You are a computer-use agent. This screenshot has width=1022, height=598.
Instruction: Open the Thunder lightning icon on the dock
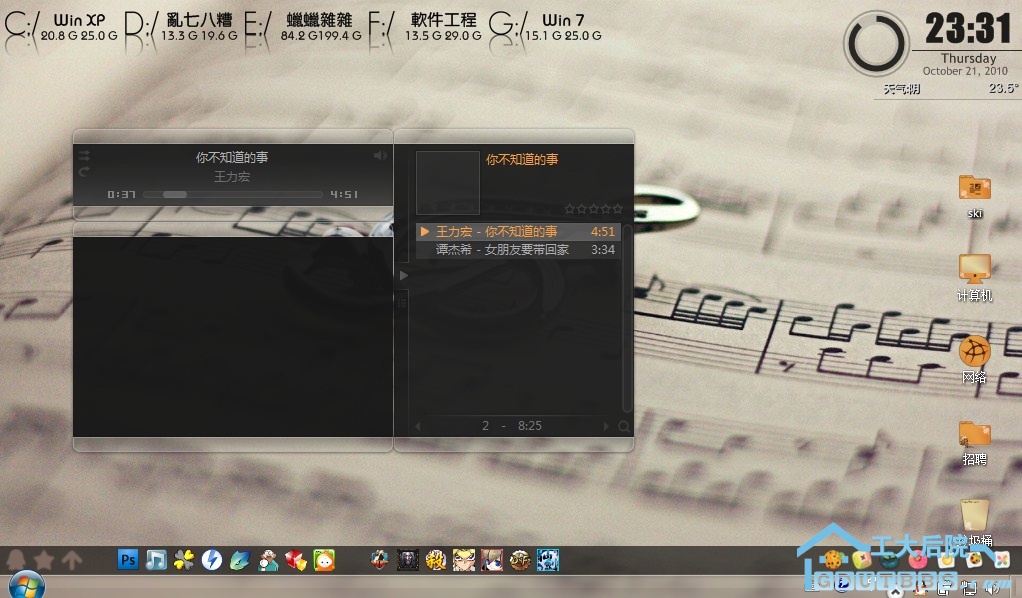click(211, 560)
